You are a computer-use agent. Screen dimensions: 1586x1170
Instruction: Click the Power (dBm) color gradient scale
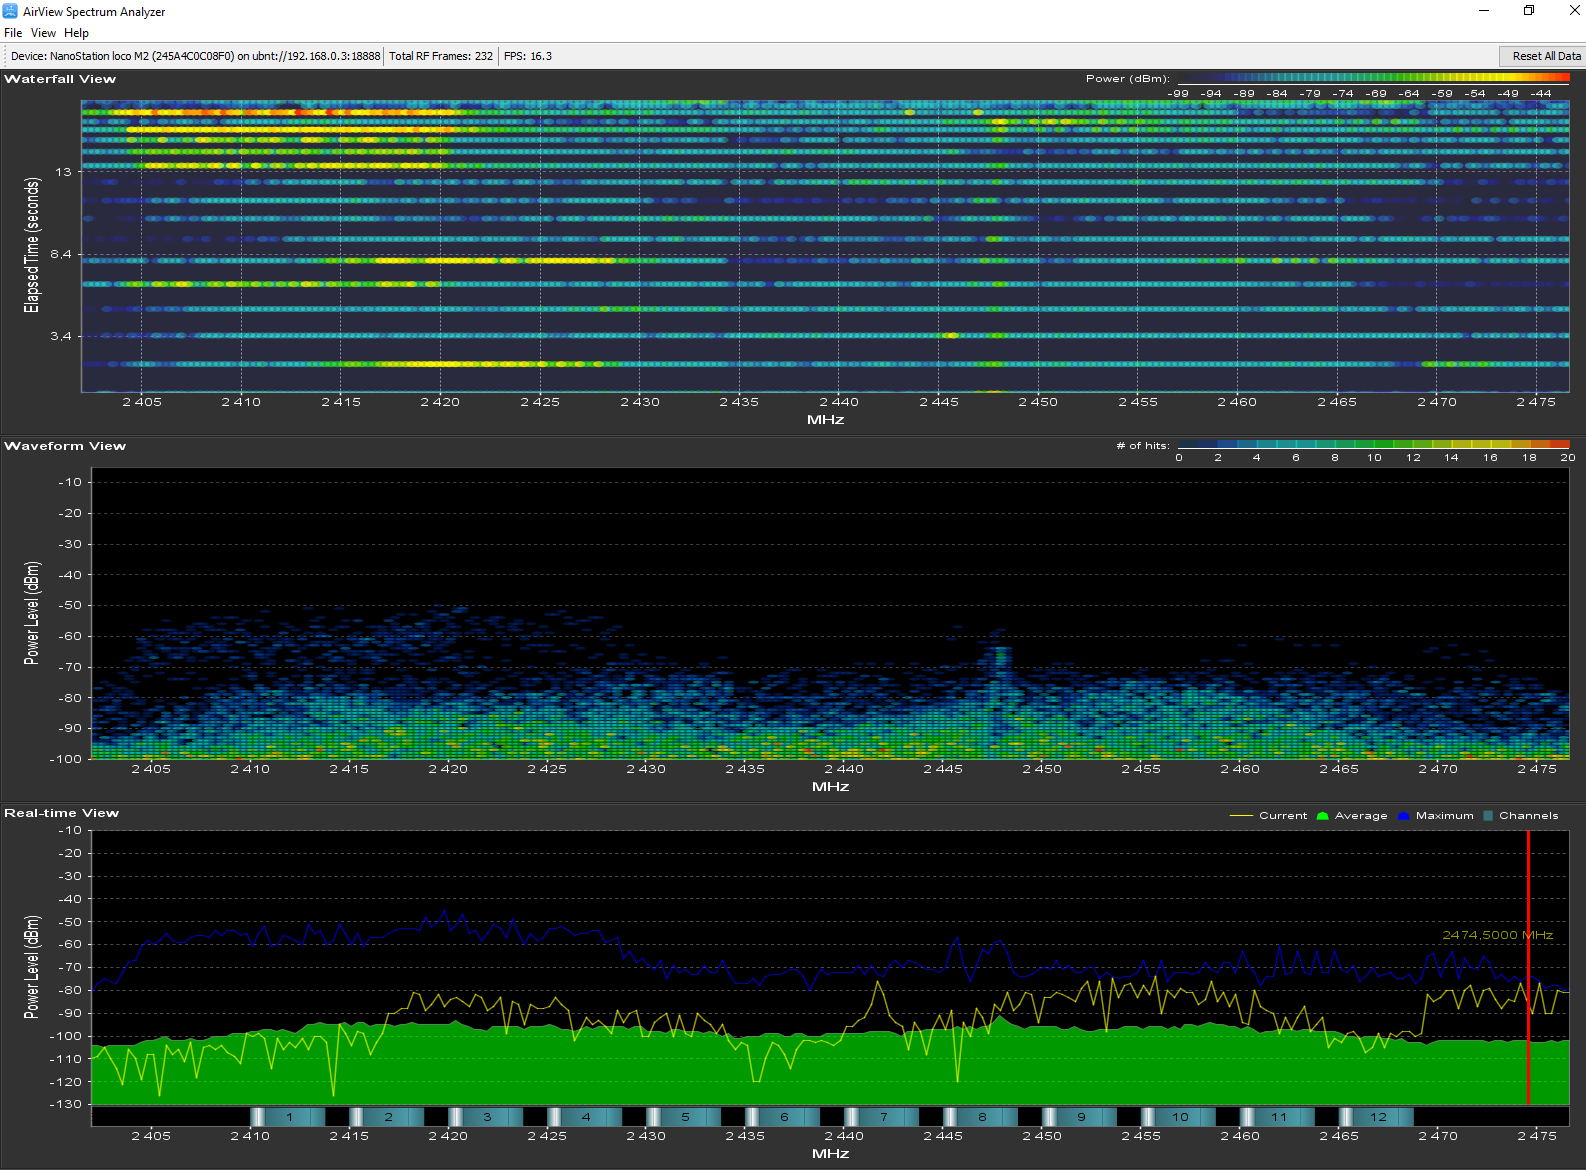tap(1373, 78)
